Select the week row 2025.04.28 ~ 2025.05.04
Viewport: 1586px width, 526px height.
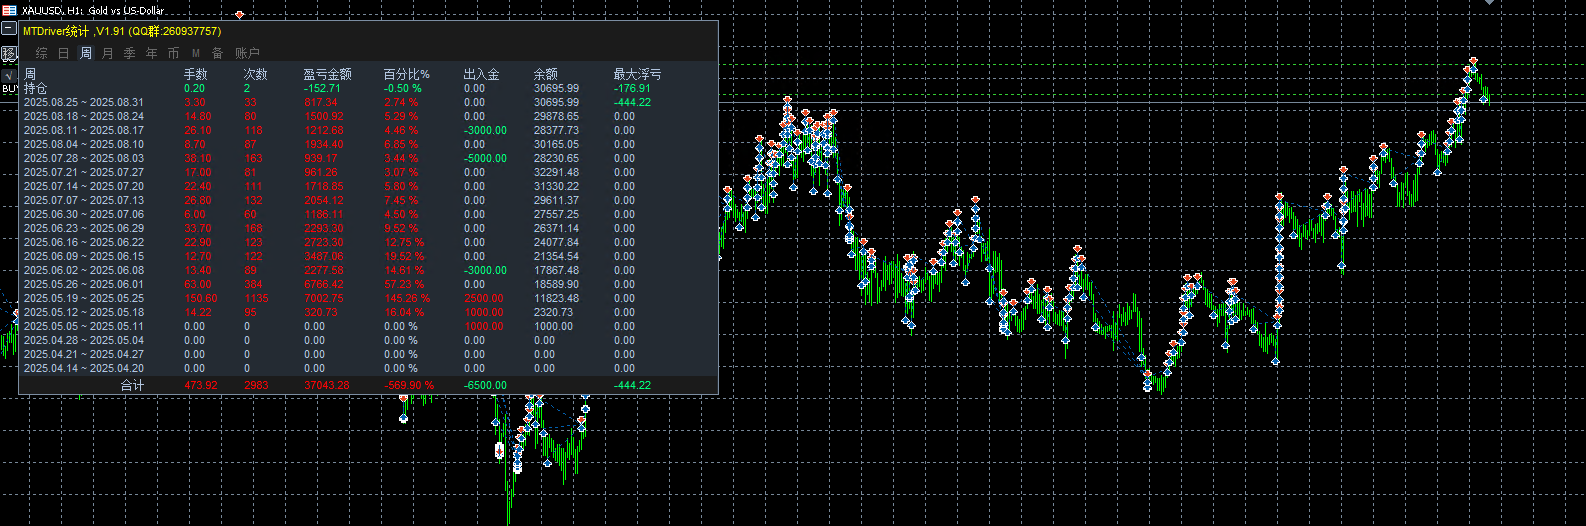(84, 340)
